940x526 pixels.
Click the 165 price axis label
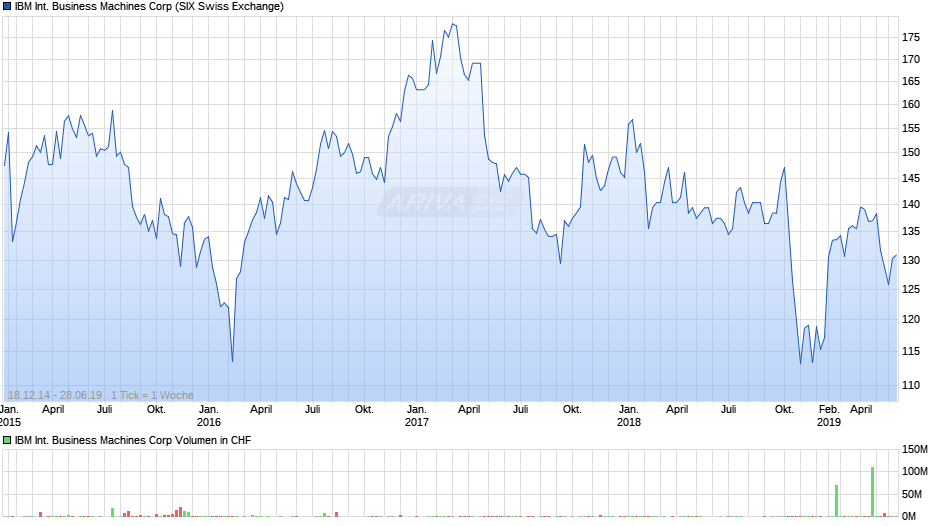coord(911,82)
